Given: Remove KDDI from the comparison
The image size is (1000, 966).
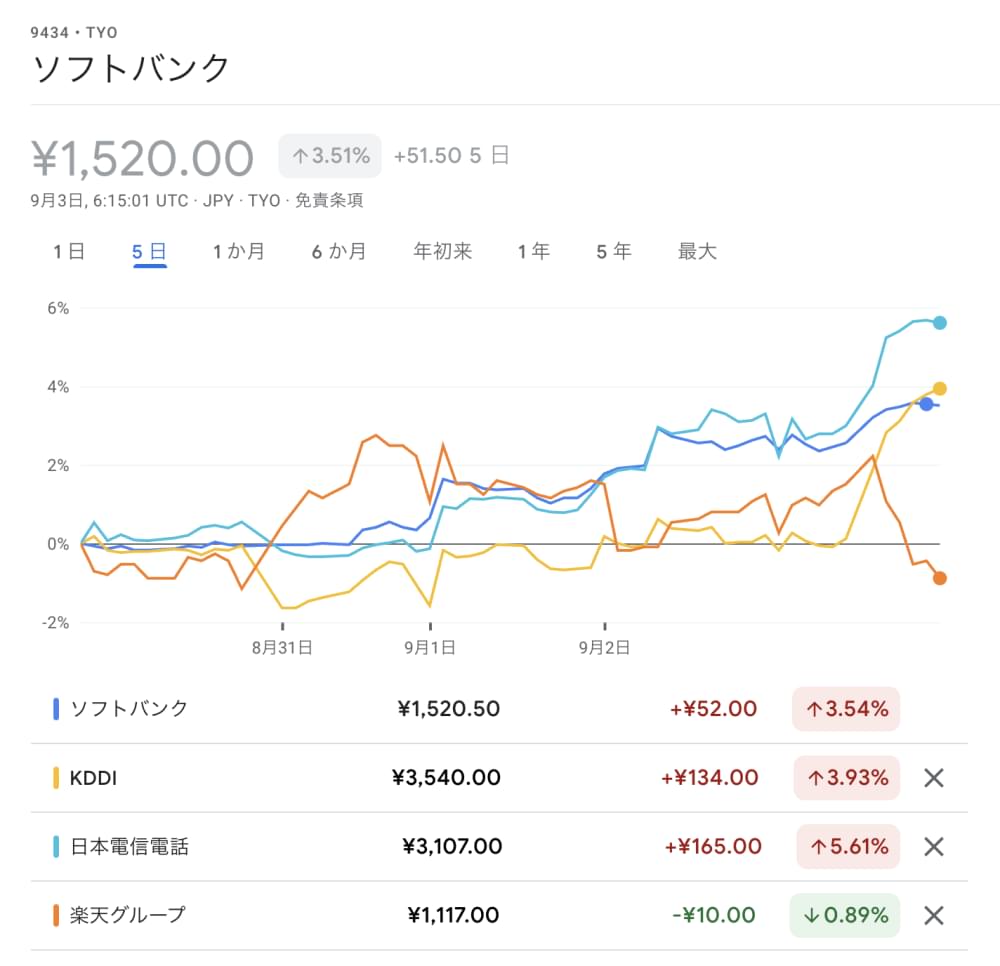Looking at the screenshot, I should pyautogui.click(x=933, y=778).
